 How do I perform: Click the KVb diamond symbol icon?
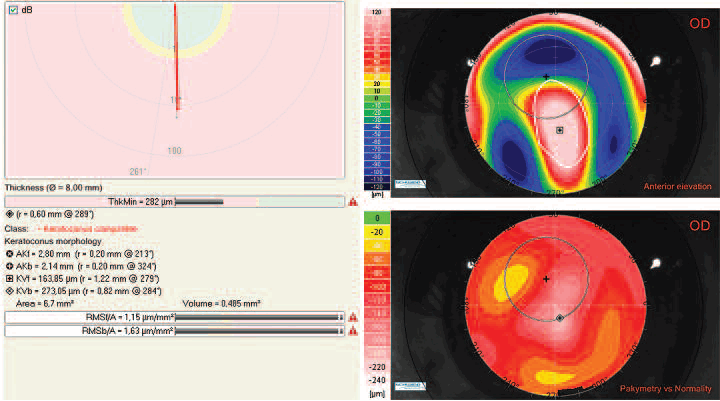pos(10,291)
